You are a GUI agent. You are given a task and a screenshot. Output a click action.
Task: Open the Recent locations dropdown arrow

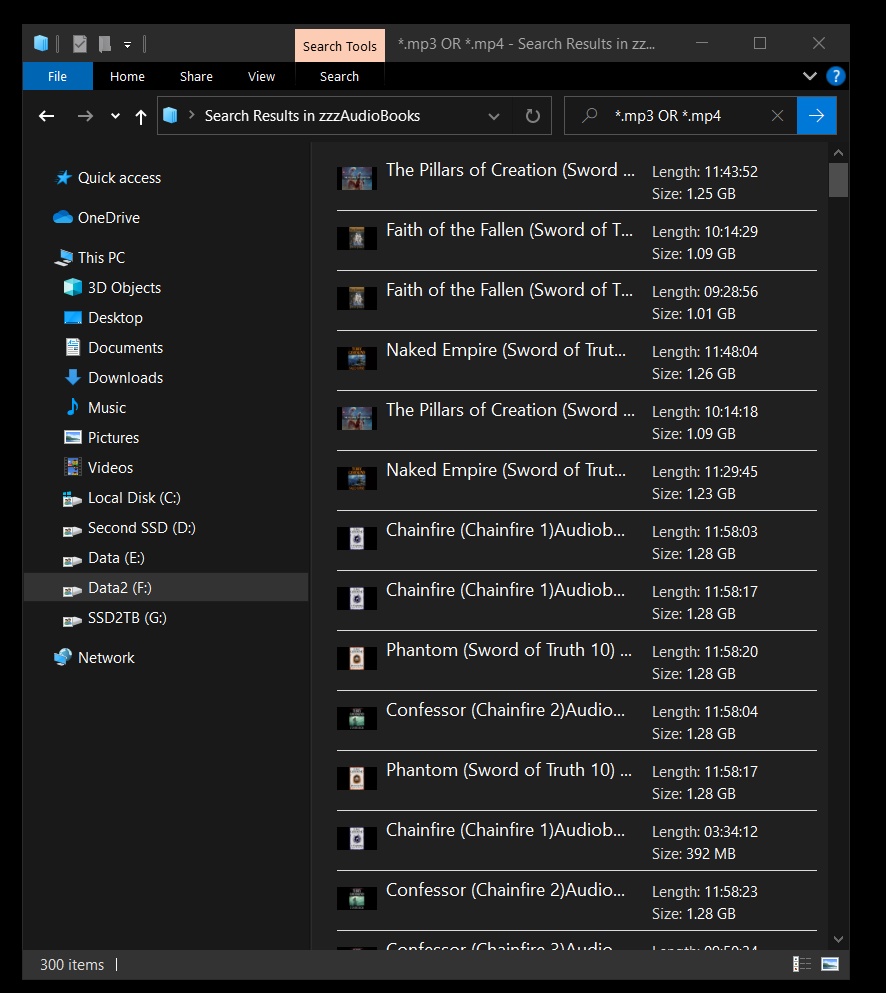[115, 116]
